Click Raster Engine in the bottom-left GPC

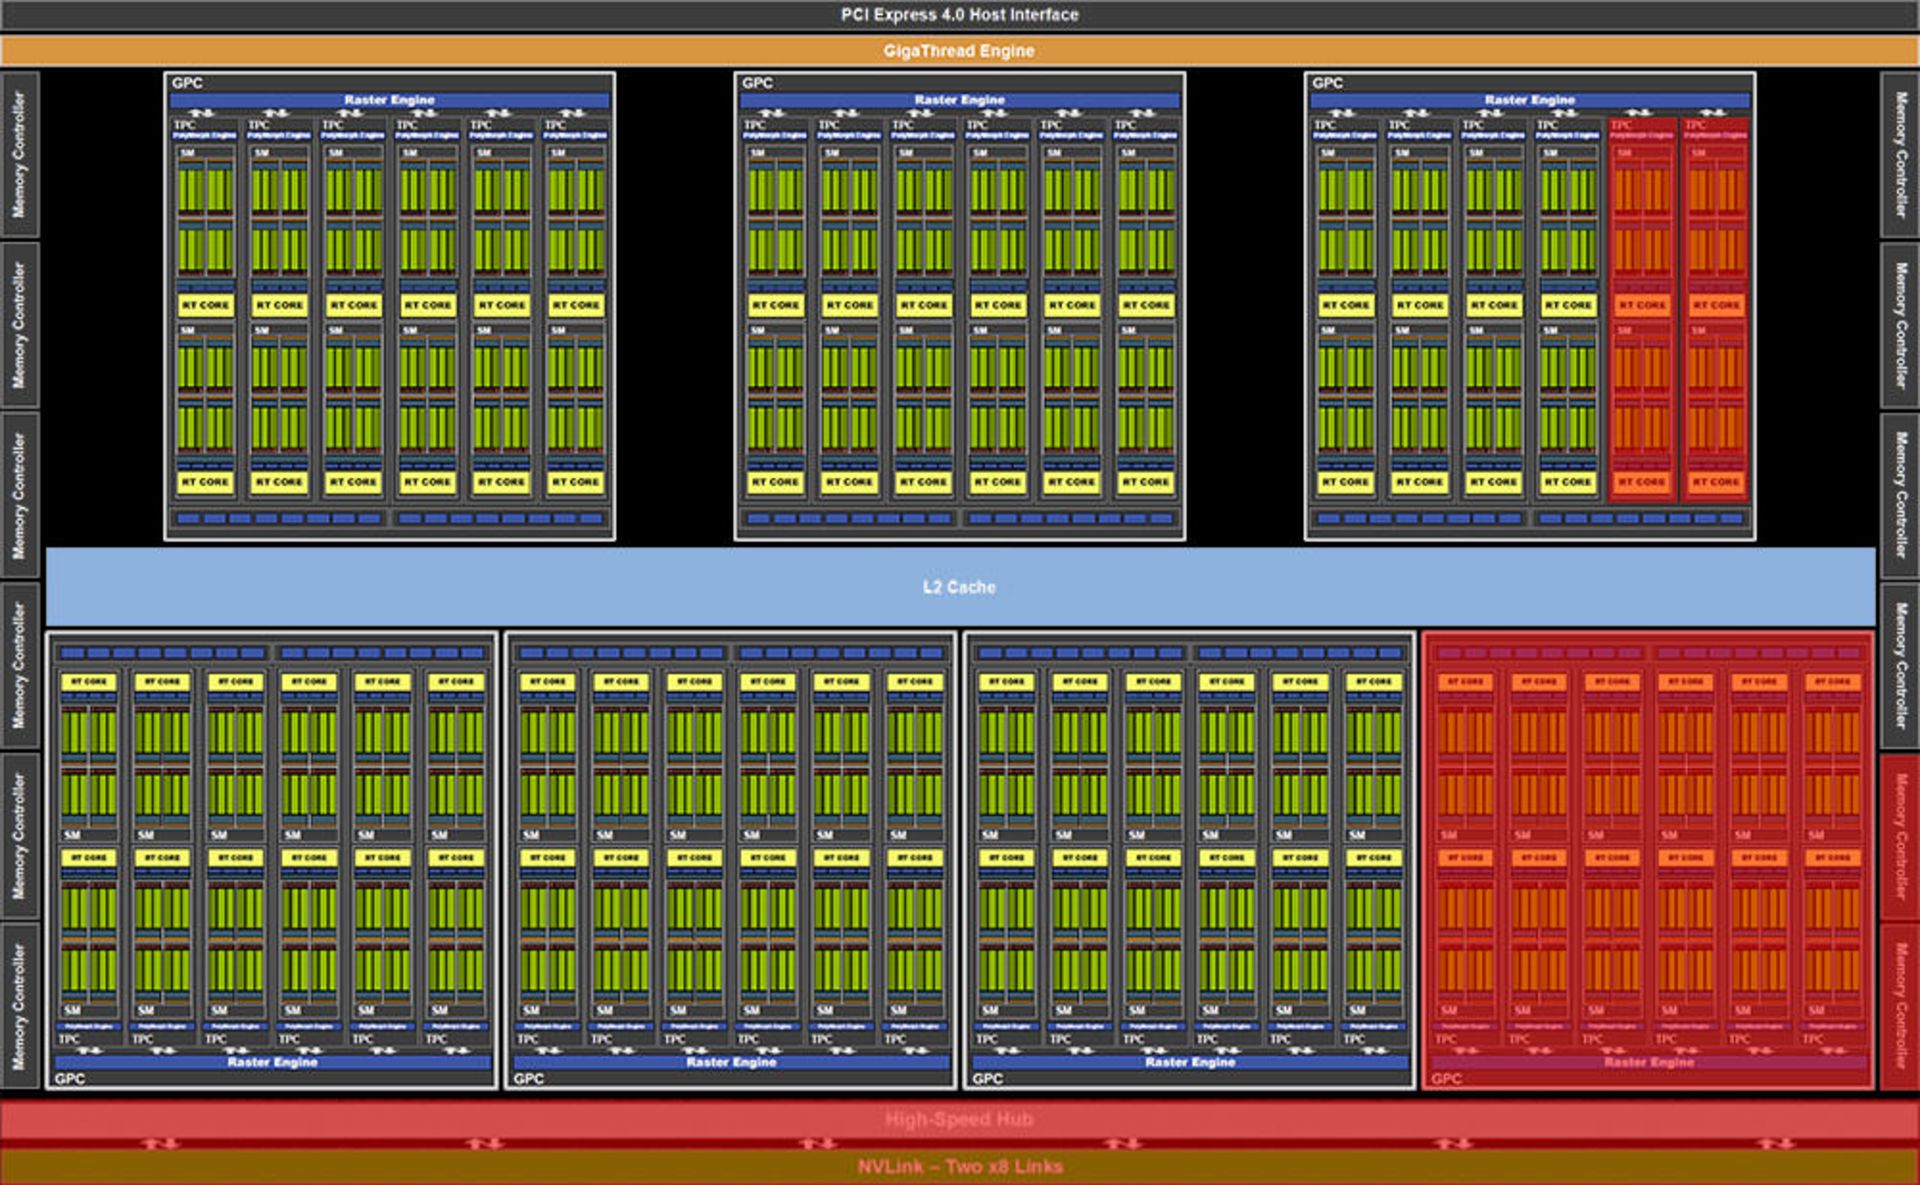(272, 1062)
